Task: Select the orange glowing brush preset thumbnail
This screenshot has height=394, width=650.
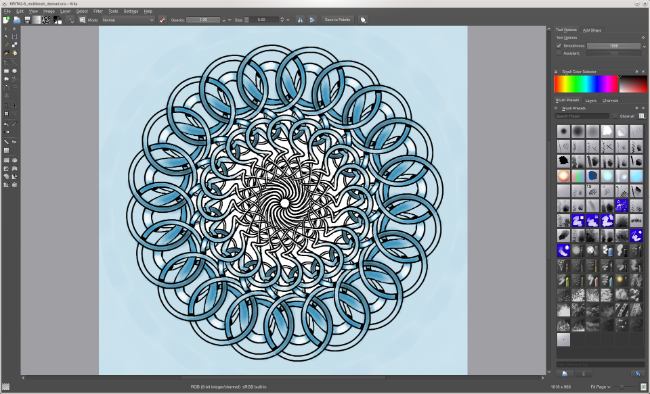Action: pos(563,176)
